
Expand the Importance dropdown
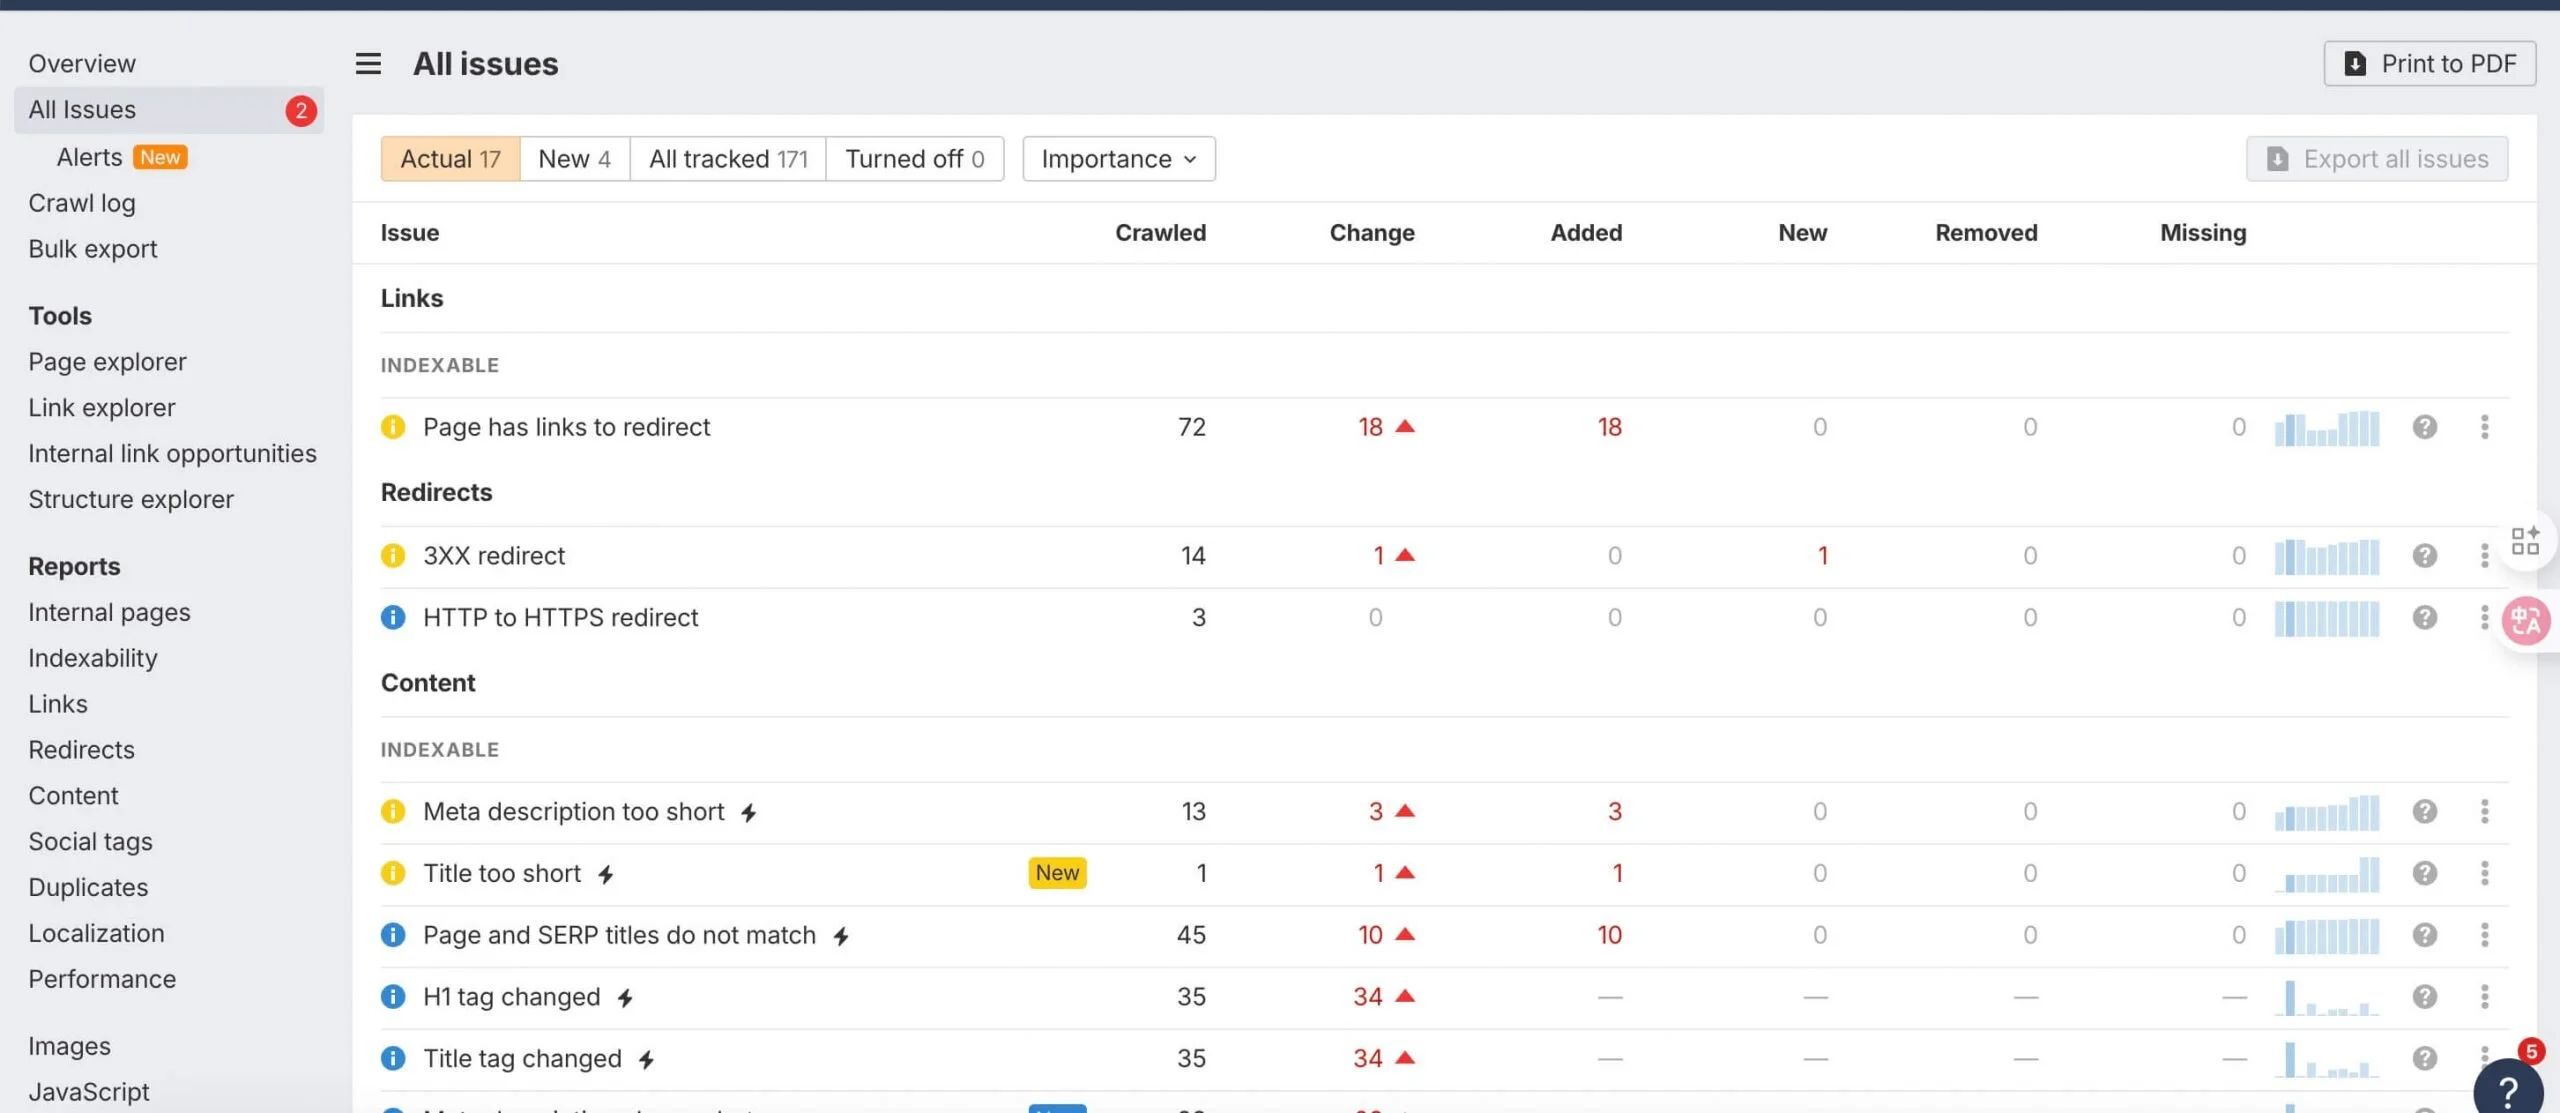point(1118,159)
